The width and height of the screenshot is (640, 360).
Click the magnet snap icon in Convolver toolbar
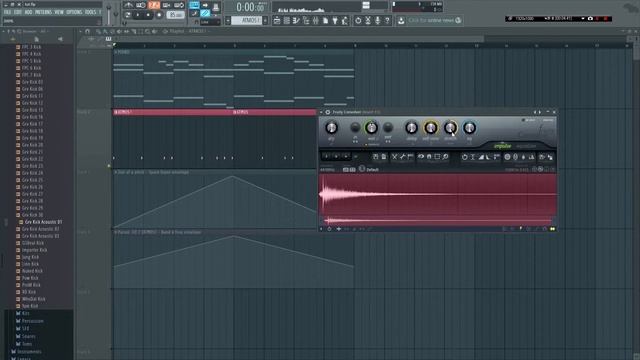[429, 157]
